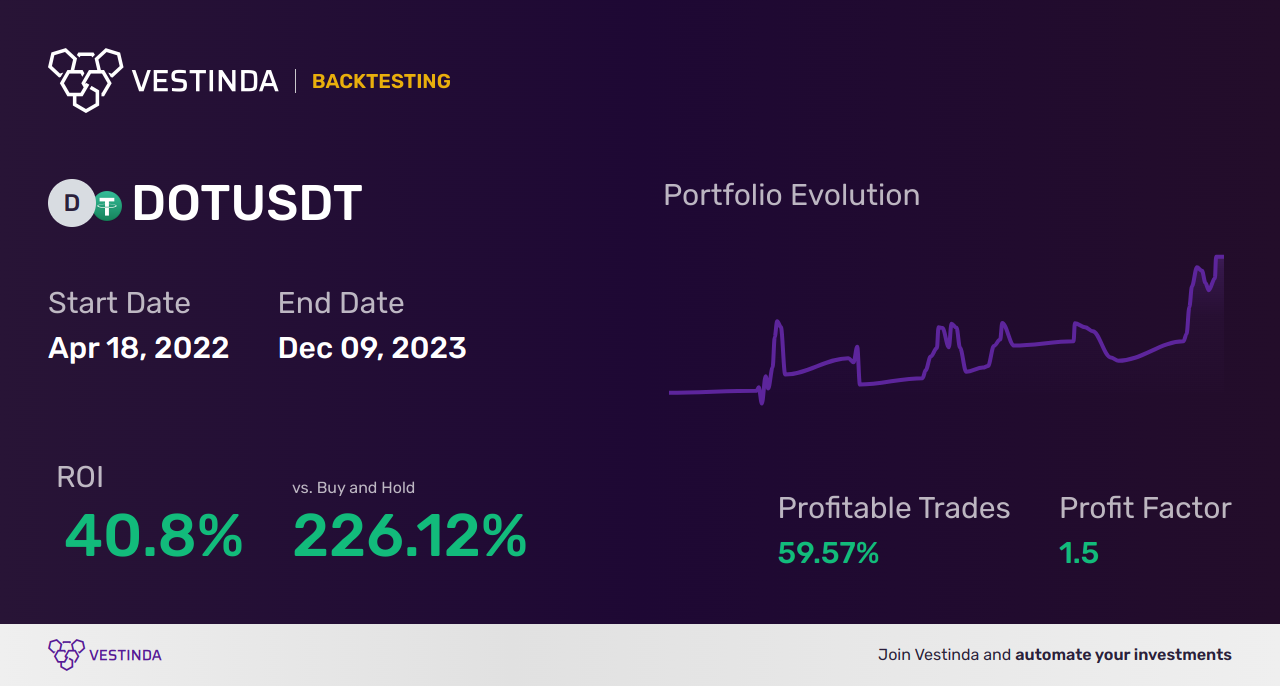Click the Join Vestinda footer text
This screenshot has width=1280, height=686.
(1054, 655)
